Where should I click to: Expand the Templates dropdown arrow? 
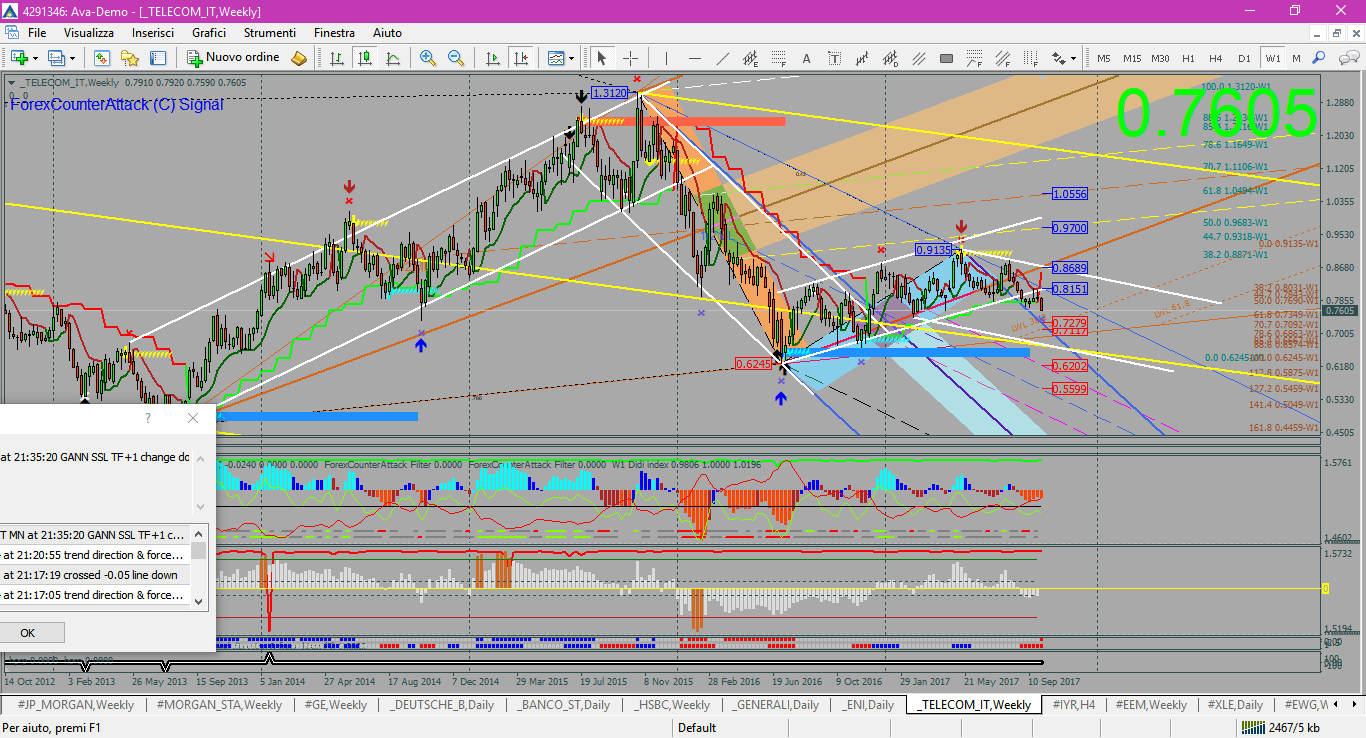[571, 58]
